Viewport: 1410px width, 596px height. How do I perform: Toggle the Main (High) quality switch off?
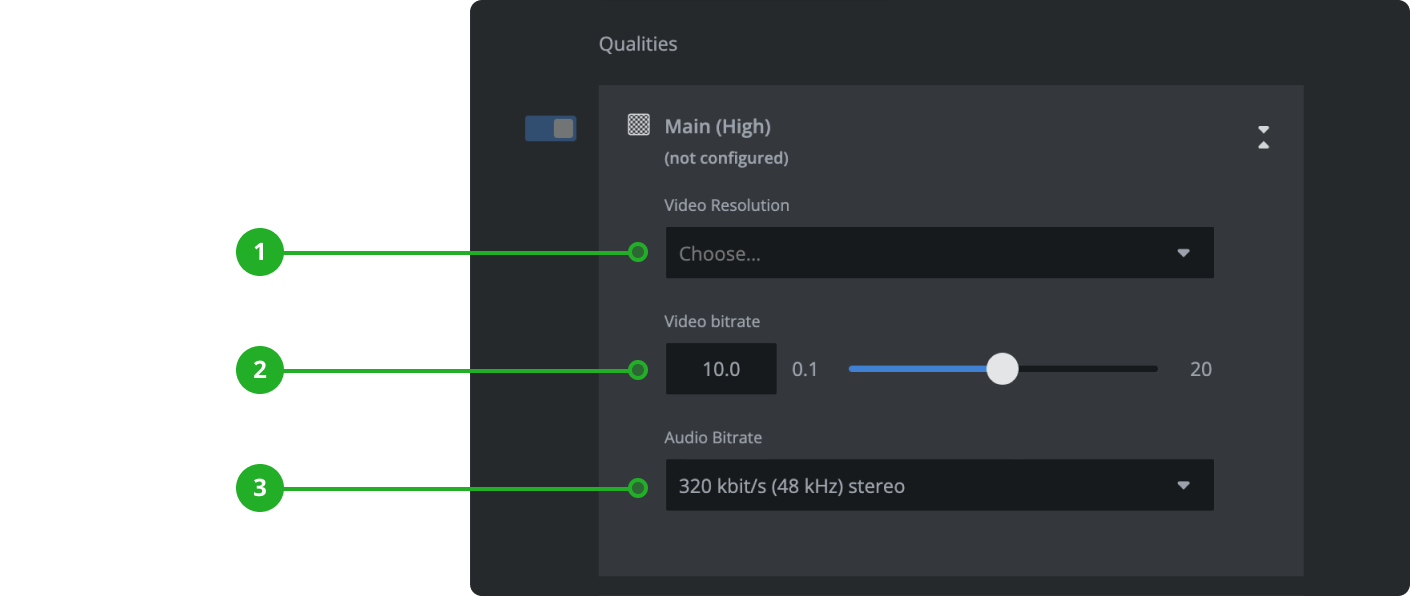[550, 128]
